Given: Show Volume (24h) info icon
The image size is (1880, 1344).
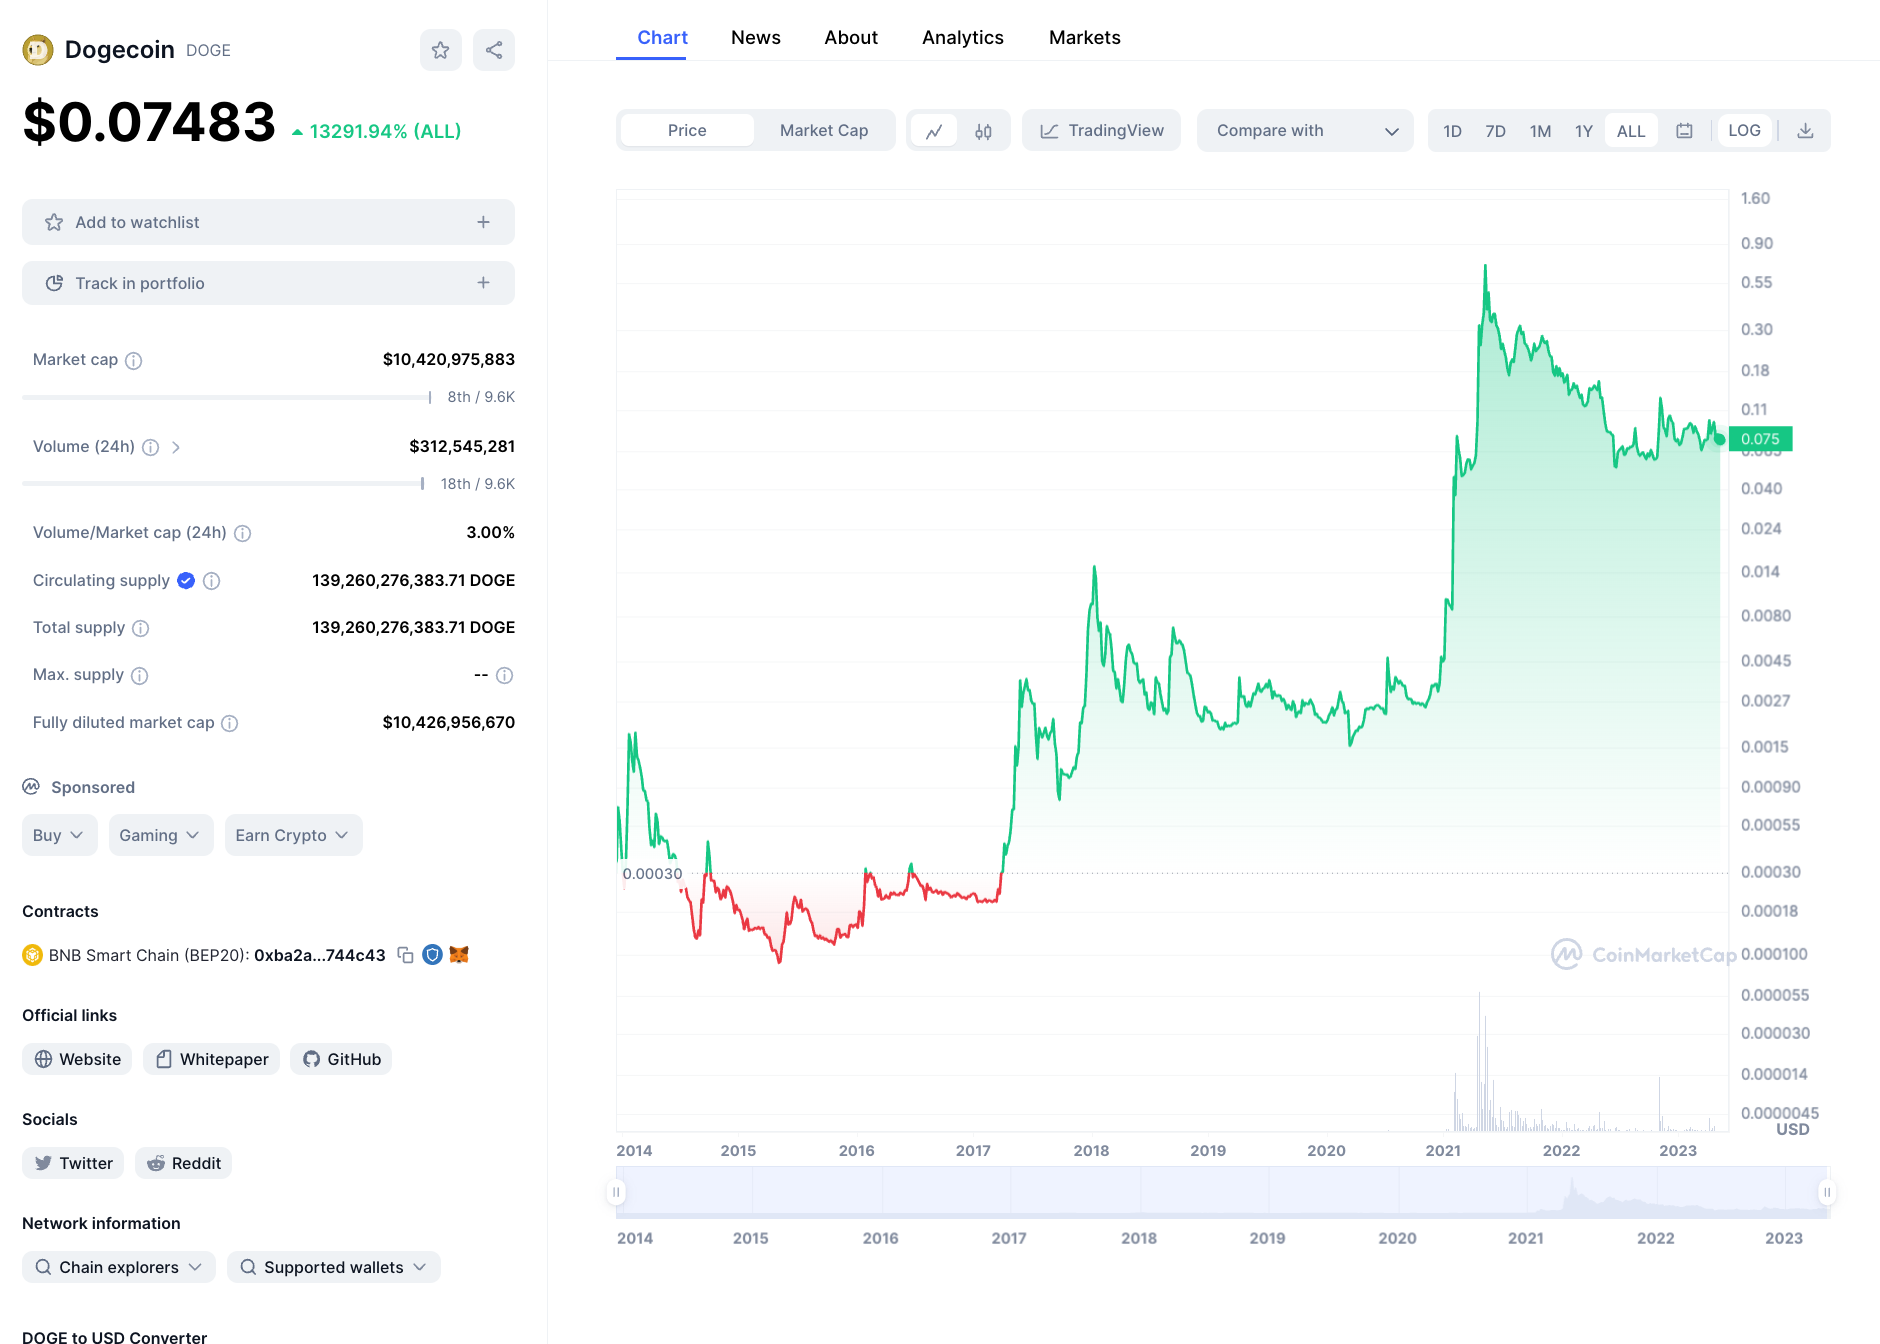Looking at the screenshot, I should [x=150, y=447].
